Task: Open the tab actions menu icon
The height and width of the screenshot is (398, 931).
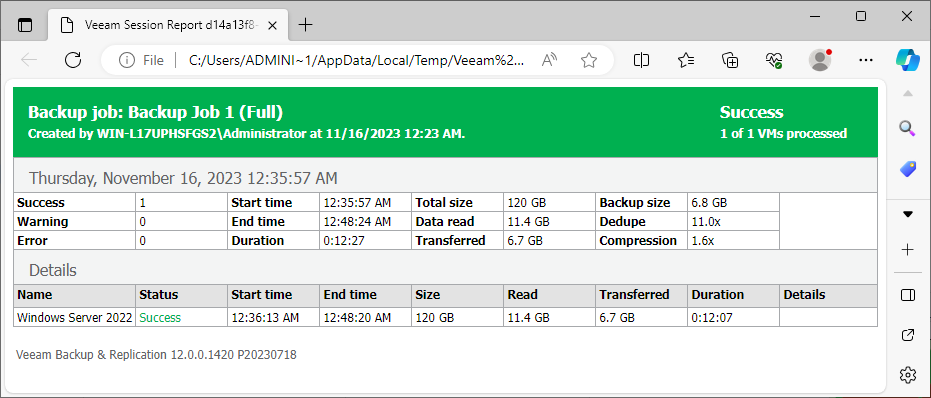Action: click(x=25, y=25)
